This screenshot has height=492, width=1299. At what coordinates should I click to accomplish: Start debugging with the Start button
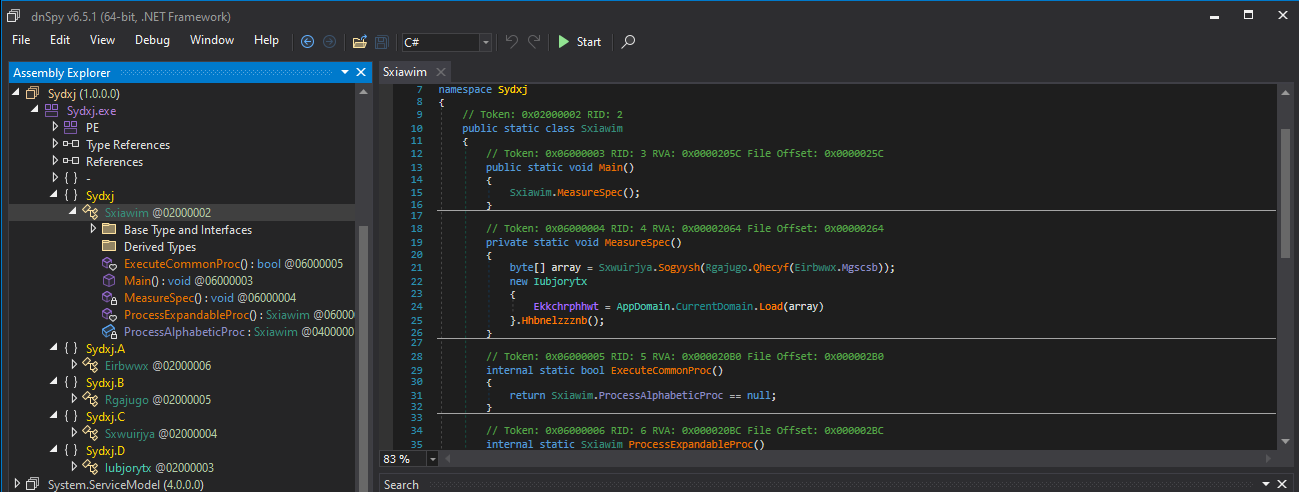click(580, 42)
